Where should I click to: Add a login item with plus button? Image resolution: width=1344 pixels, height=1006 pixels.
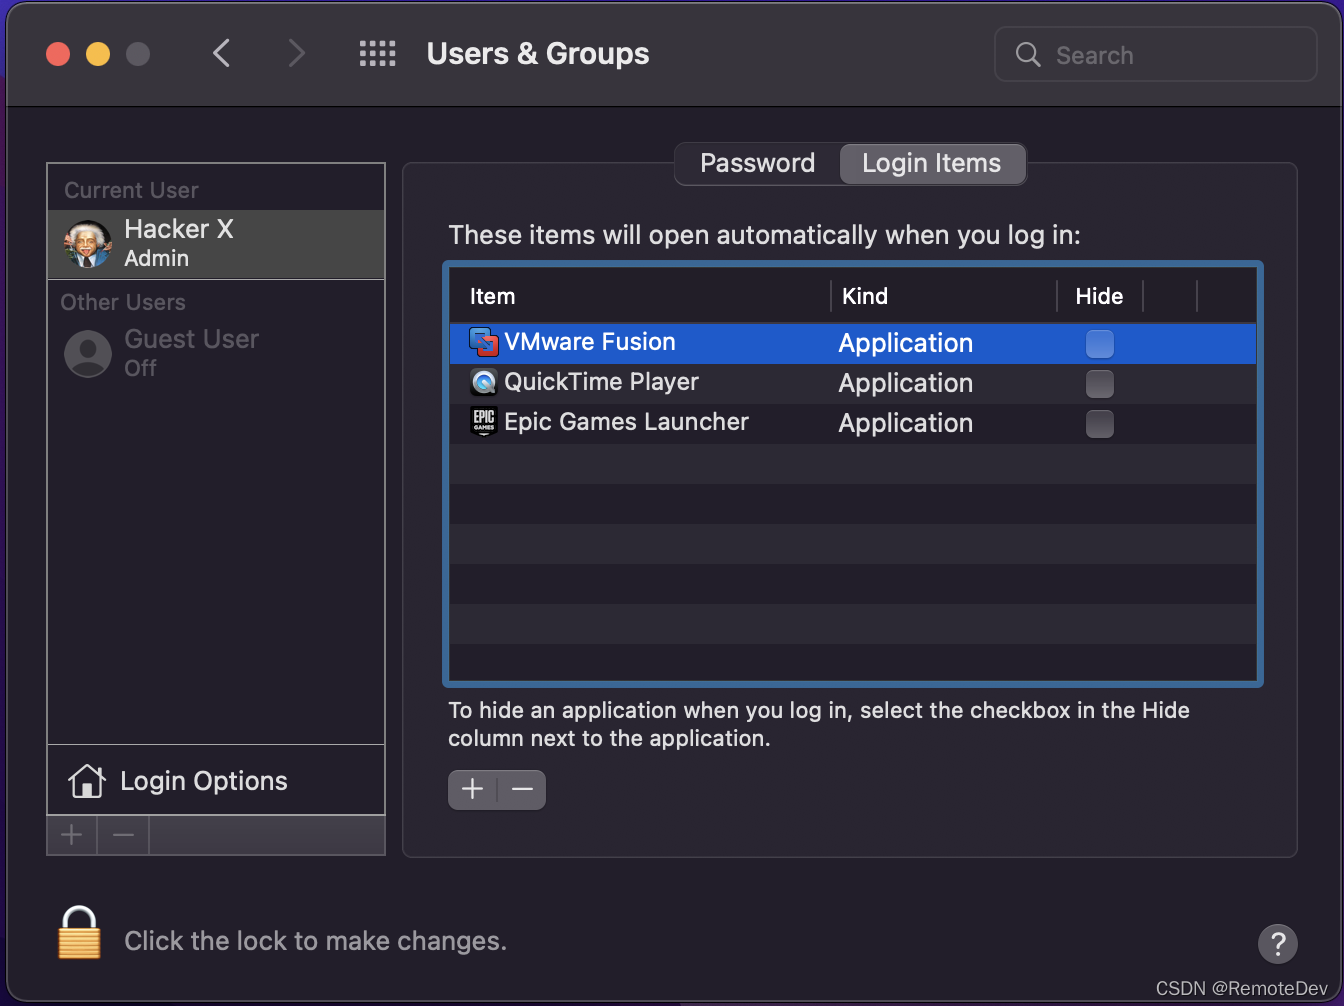(472, 790)
